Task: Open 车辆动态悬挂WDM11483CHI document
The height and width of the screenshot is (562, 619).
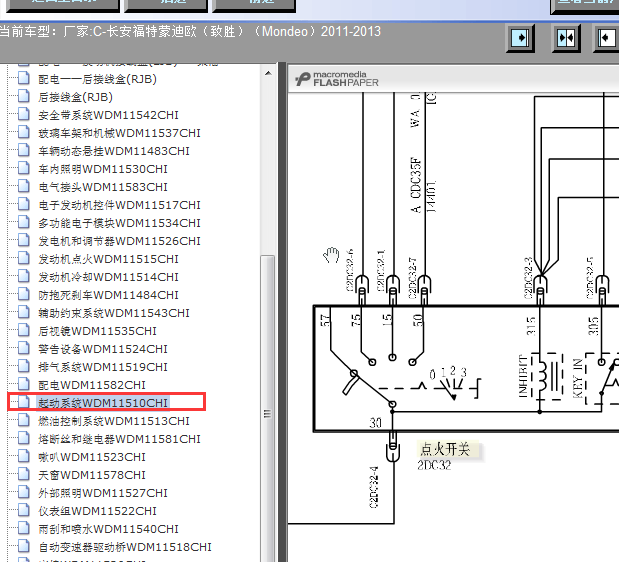Action: (x=114, y=151)
